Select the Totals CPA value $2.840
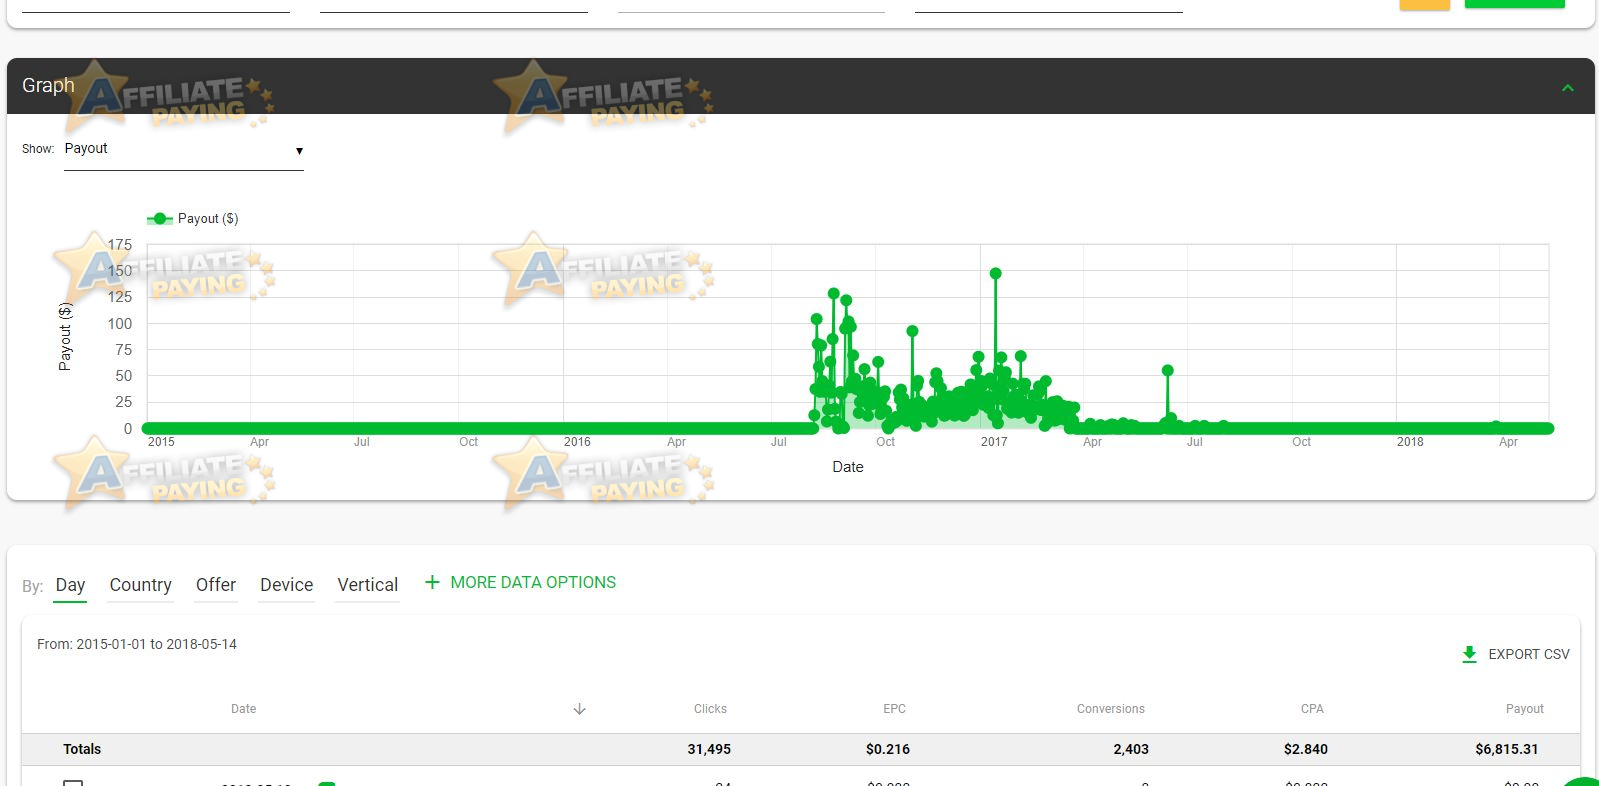This screenshot has width=1599, height=786. 1306,749
